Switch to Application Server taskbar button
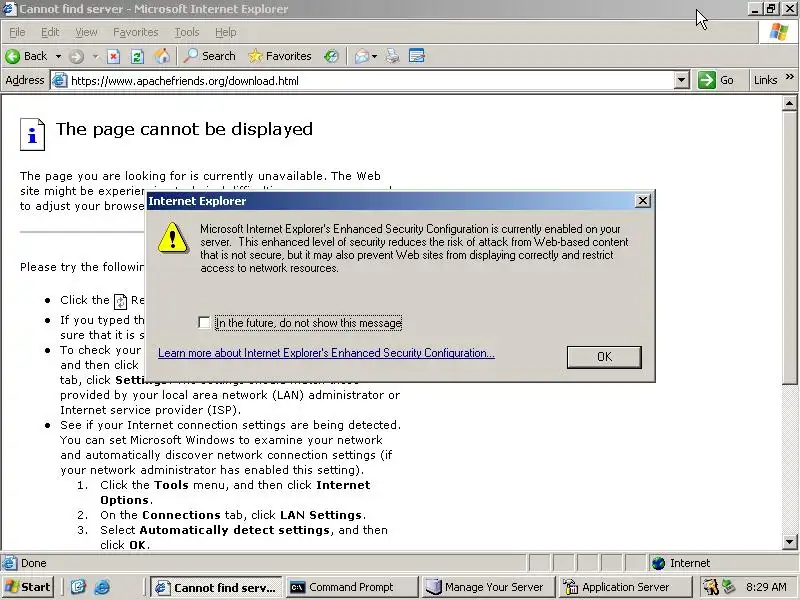The image size is (800, 600). tap(624, 587)
